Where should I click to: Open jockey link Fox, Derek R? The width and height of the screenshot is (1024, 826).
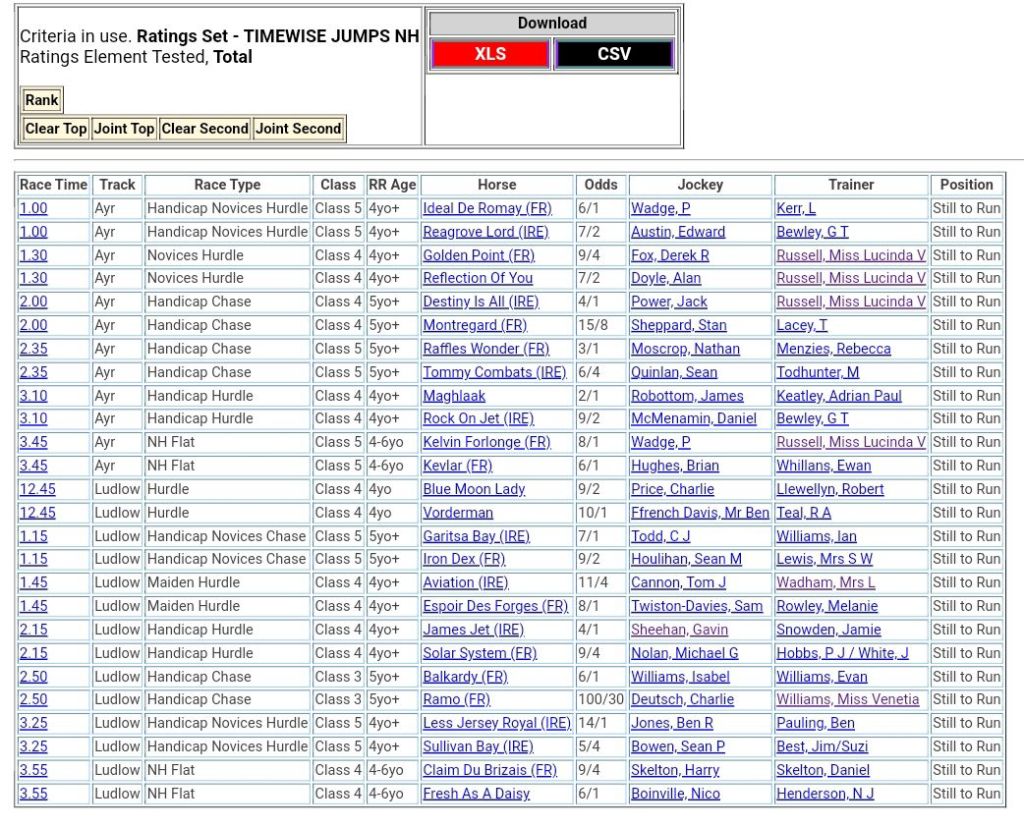(669, 255)
